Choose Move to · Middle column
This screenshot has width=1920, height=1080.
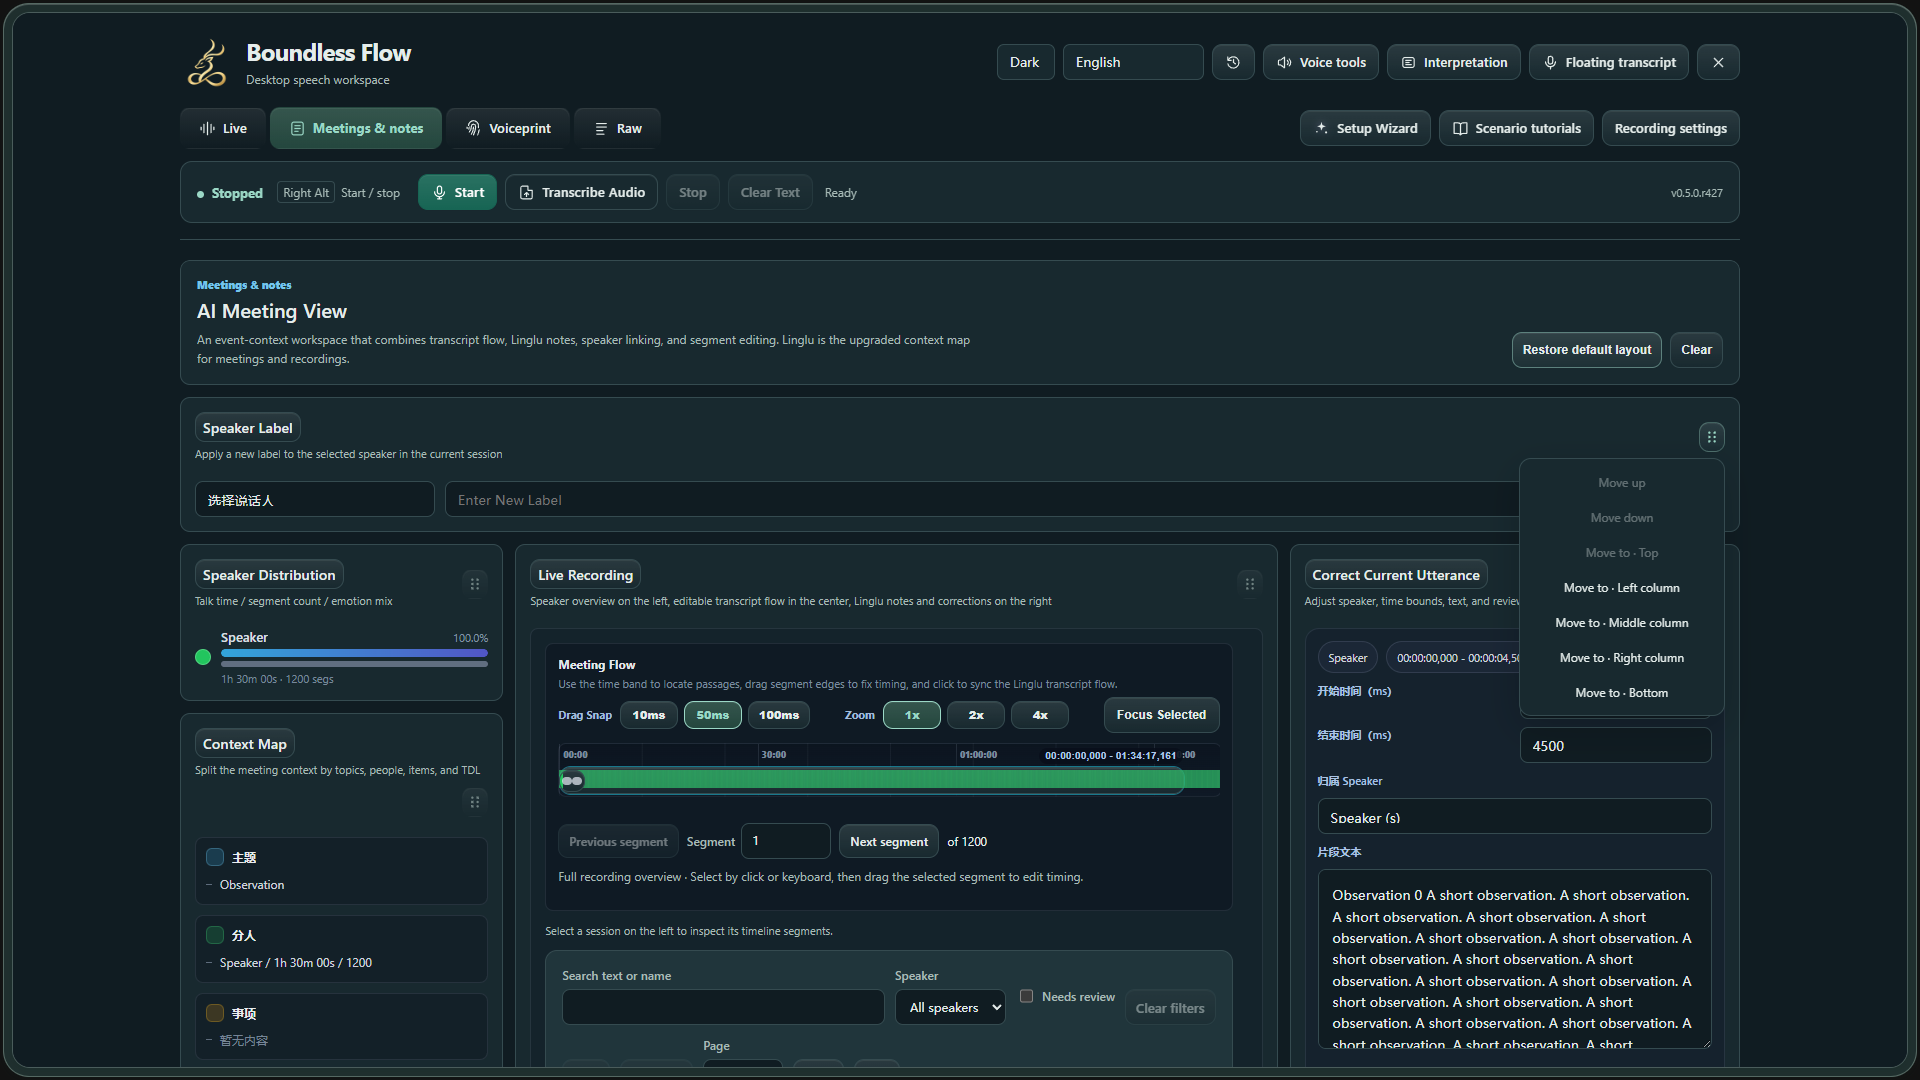tap(1621, 623)
